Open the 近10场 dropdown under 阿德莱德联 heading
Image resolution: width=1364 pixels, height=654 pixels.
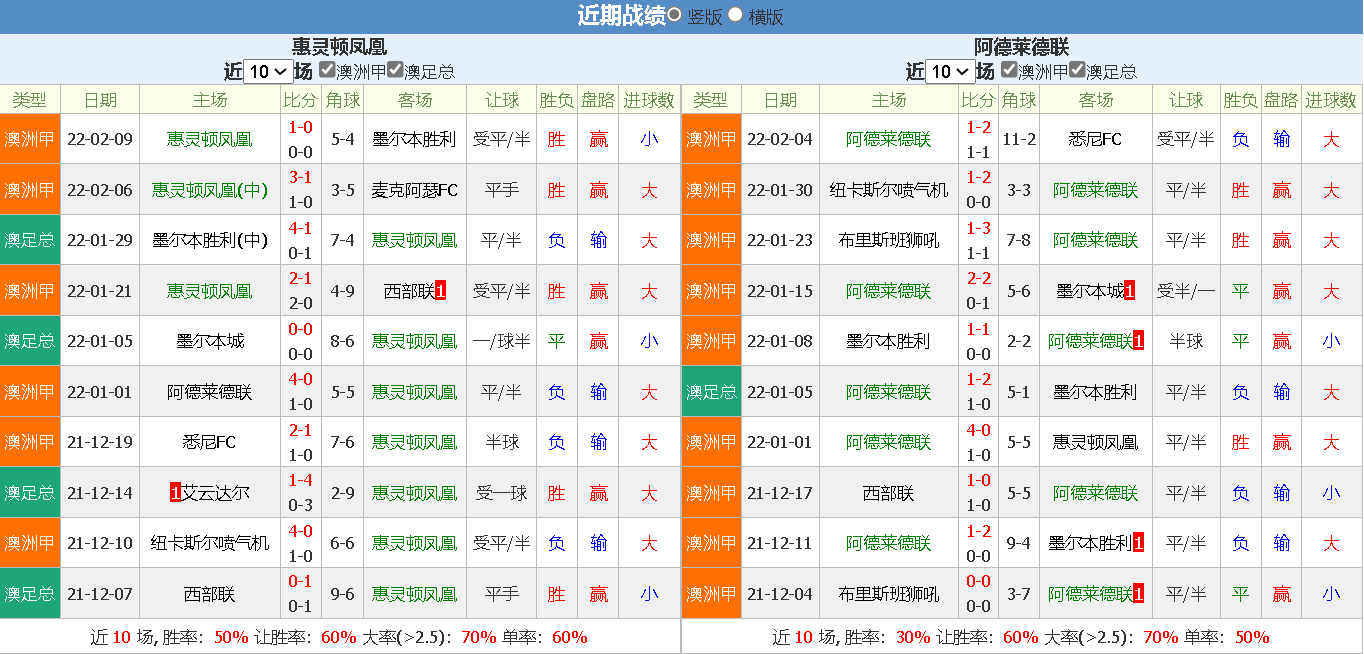[x=950, y=71]
